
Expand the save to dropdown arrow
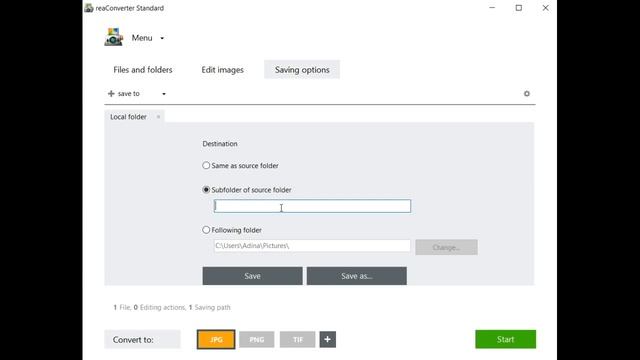[x=164, y=94]
